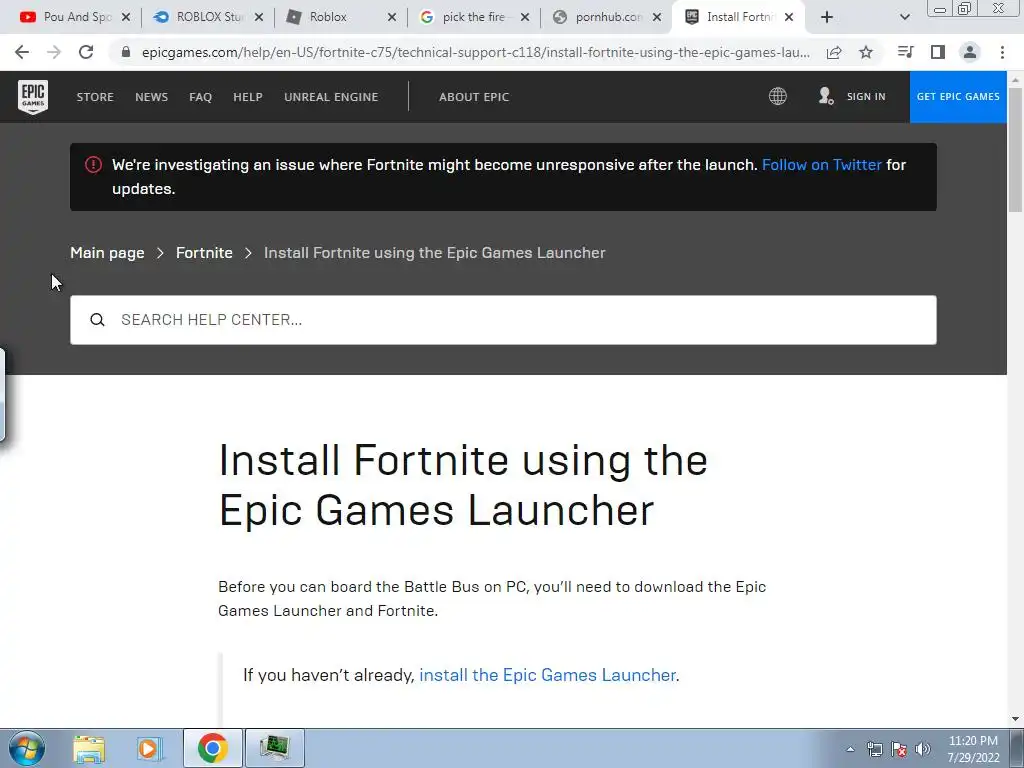Open the HELP menu item
This screenshot has height=768, width=1024.
pyautogui.click(x=248, y=97)
